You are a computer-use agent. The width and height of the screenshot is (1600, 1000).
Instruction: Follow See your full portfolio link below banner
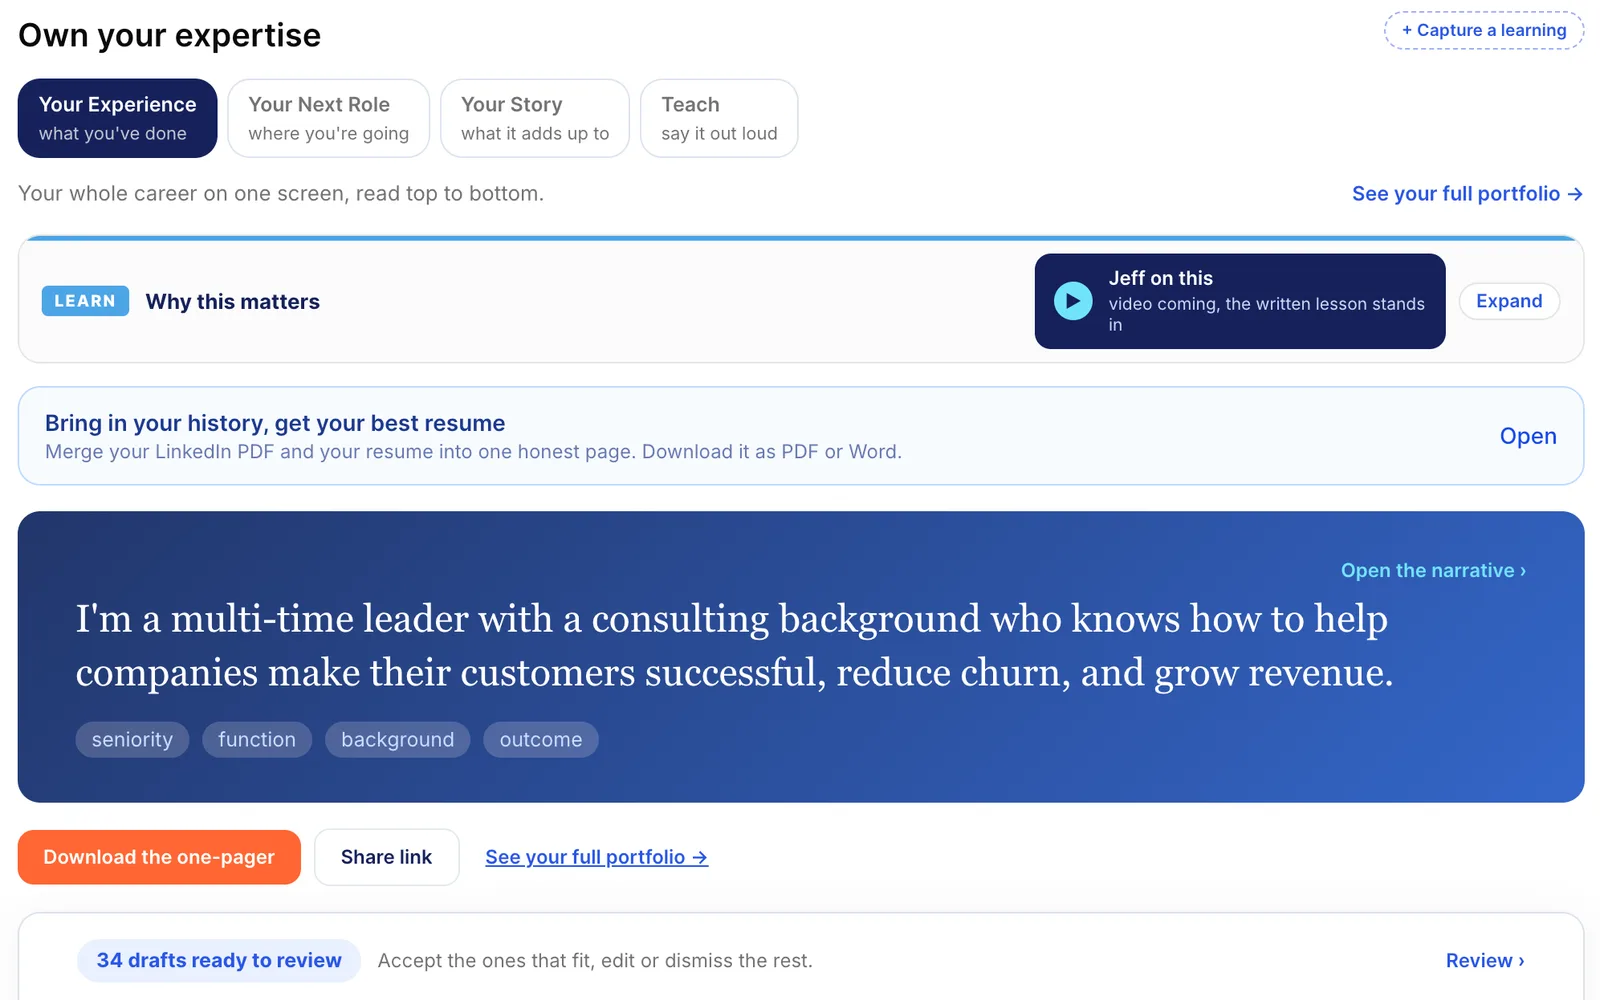point(597,857)
